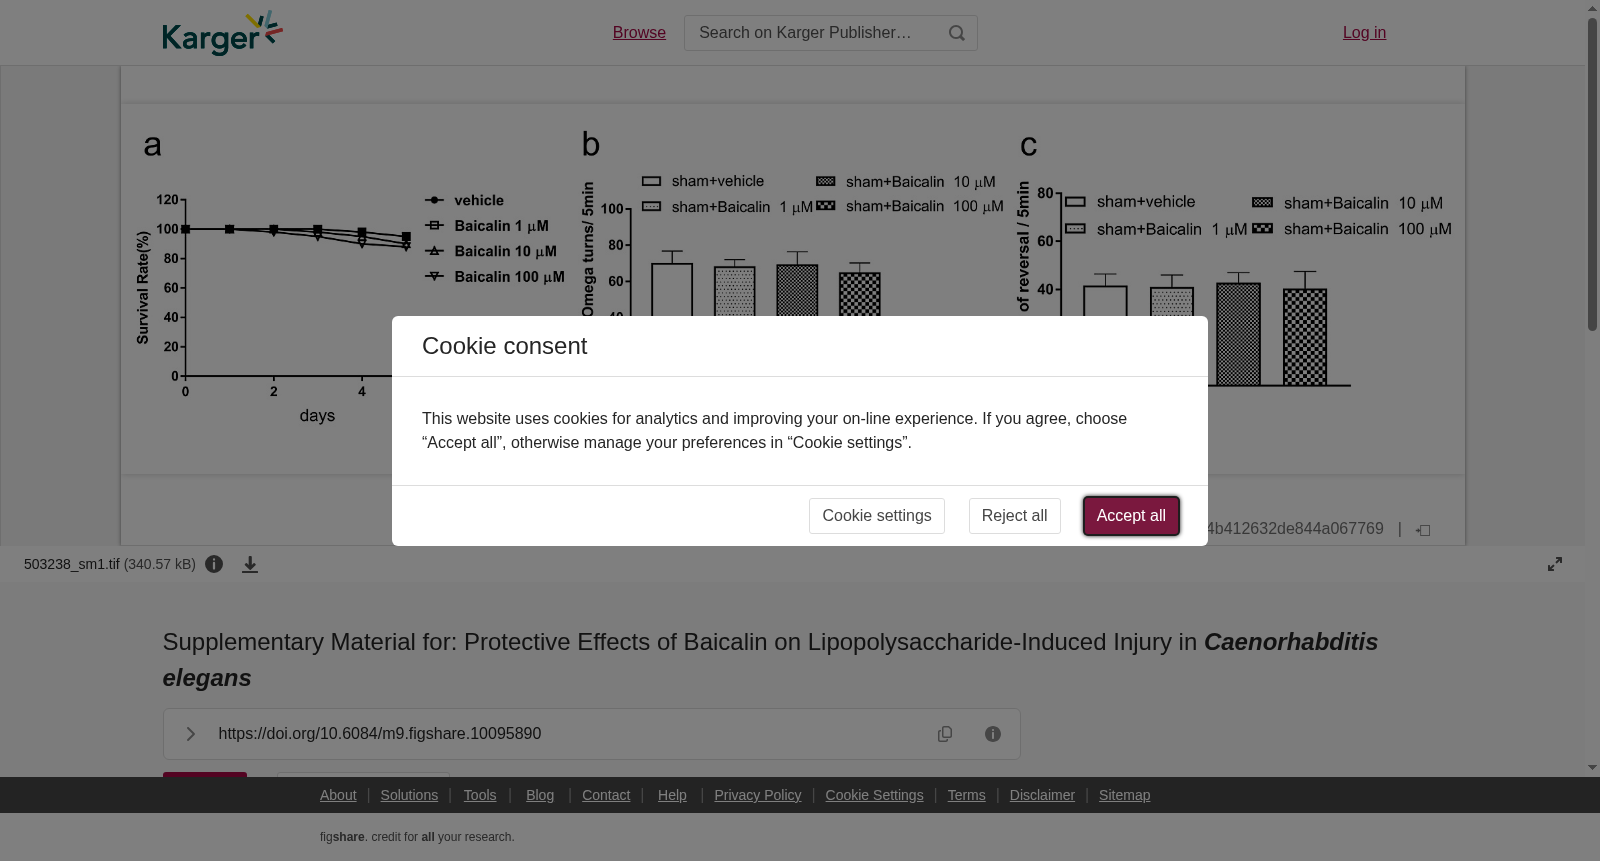Expand the DOI citation chevron
The image size is (1600, 861).
190,734
